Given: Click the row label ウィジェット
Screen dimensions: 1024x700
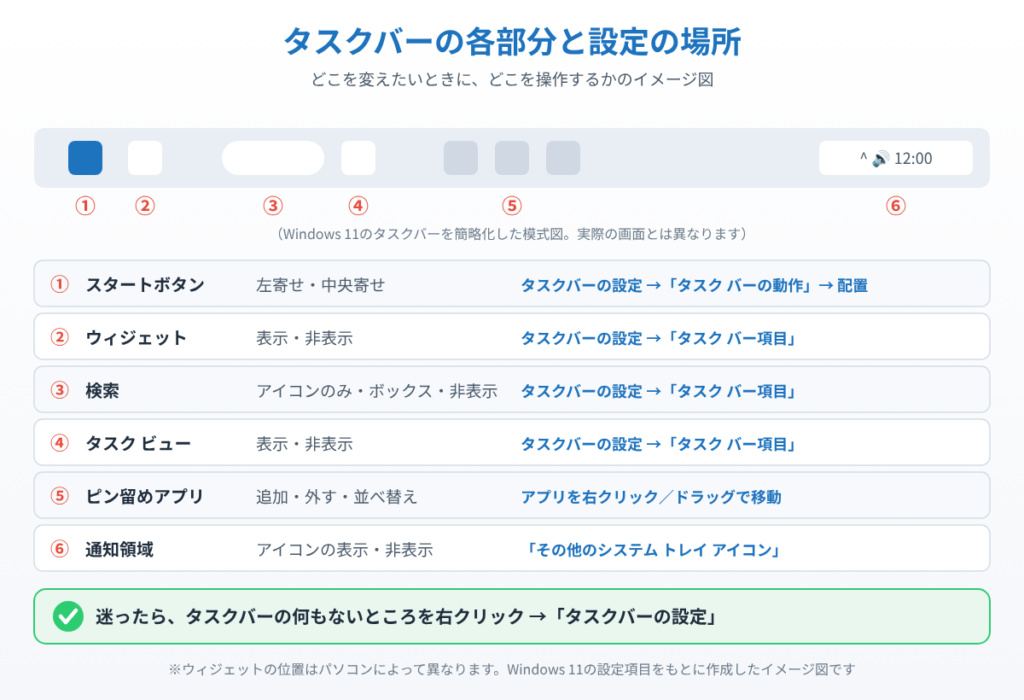Looking at the screenshot, I should [x=136, y=338].
